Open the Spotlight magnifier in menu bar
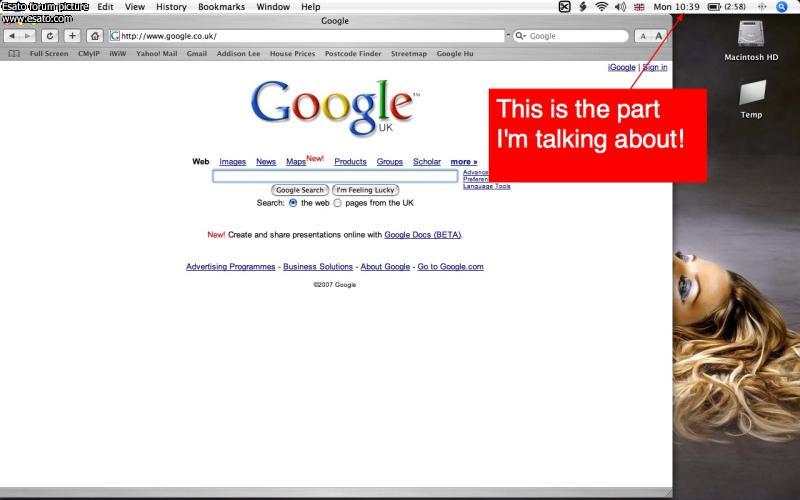800x500 pixels. click(x=782, y=7)
